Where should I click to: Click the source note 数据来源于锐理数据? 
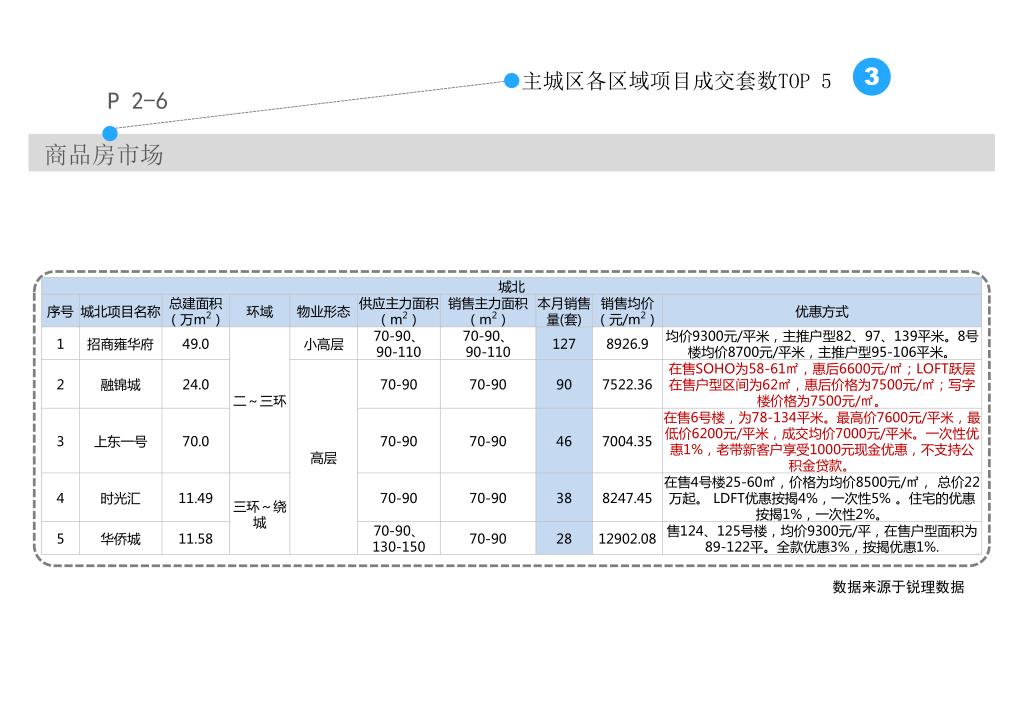pos(898,587)
